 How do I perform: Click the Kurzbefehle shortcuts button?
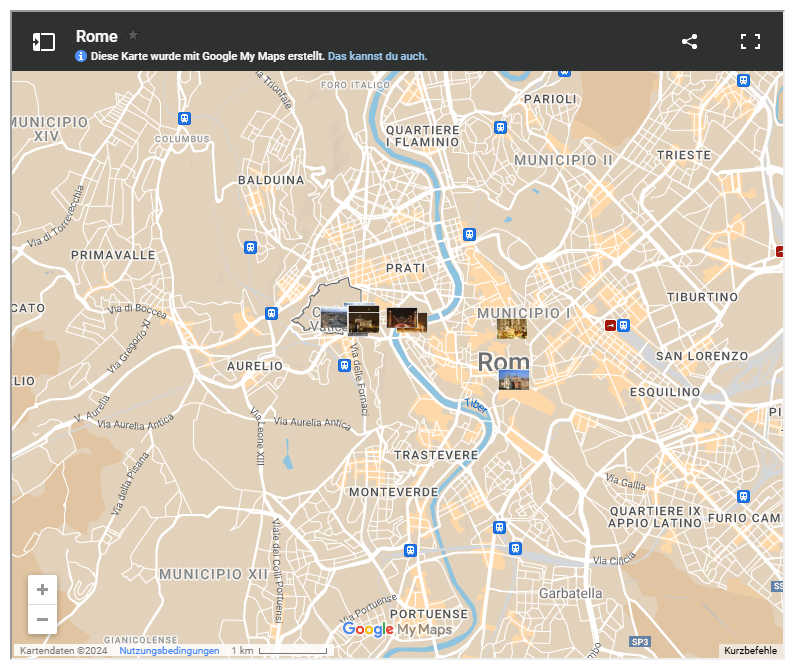click(750, 651)
